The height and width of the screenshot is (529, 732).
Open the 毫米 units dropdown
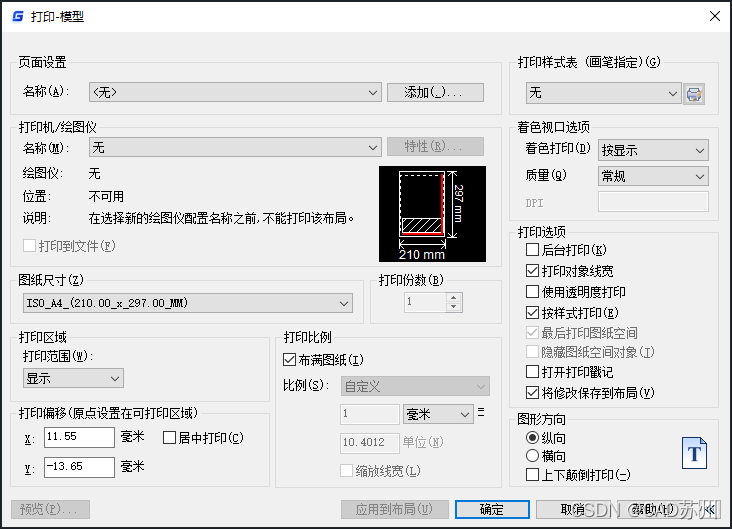pos(438,414)
